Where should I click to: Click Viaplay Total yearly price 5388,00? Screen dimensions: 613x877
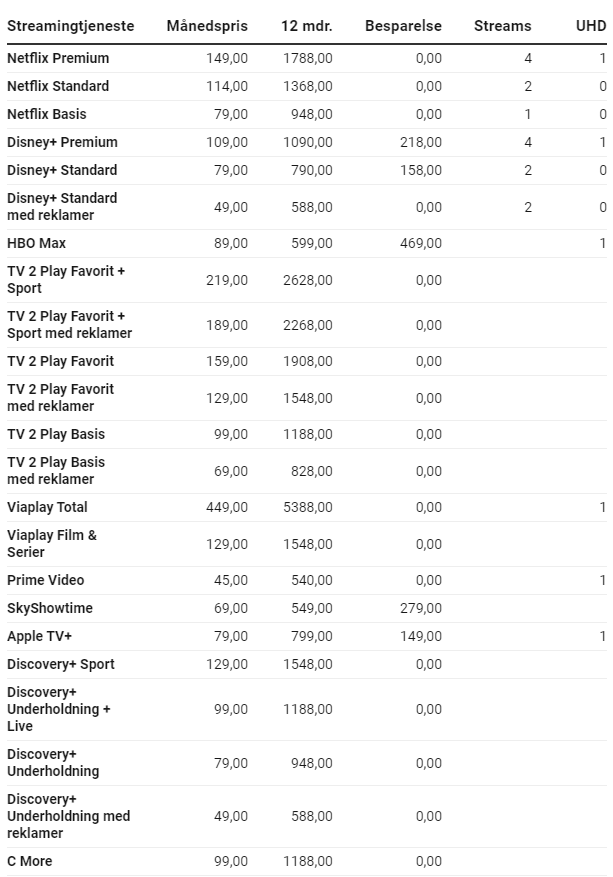click(308, 507)
